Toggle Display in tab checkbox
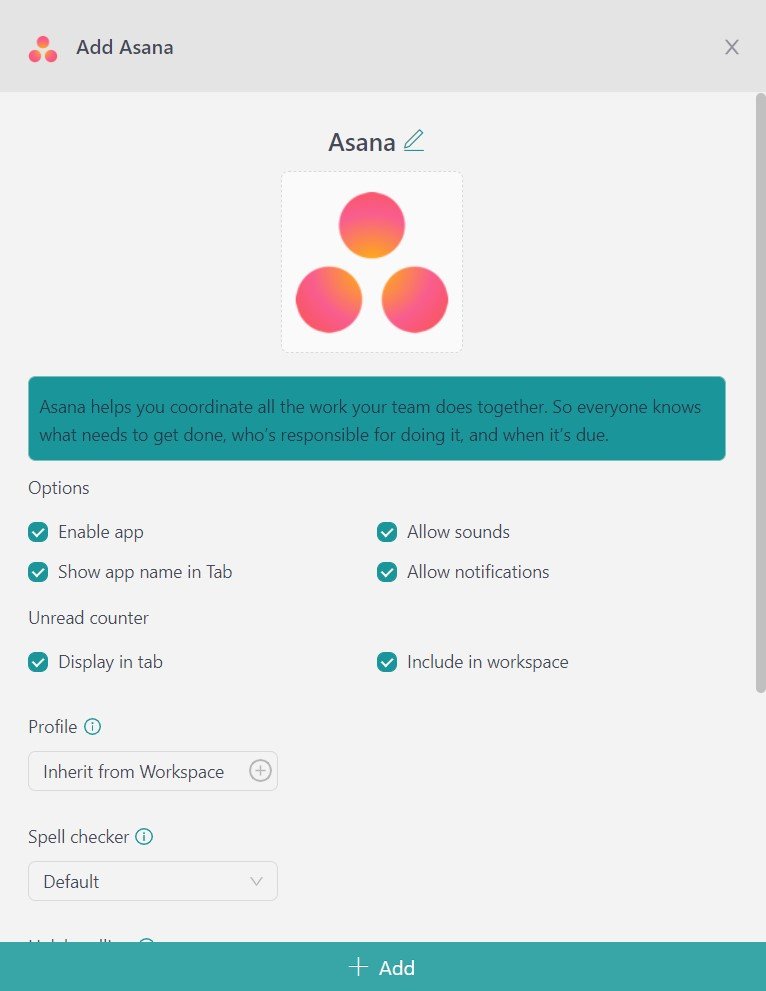Image resolution: width=766 pixels, height=991 pixels. pos(38,662)
